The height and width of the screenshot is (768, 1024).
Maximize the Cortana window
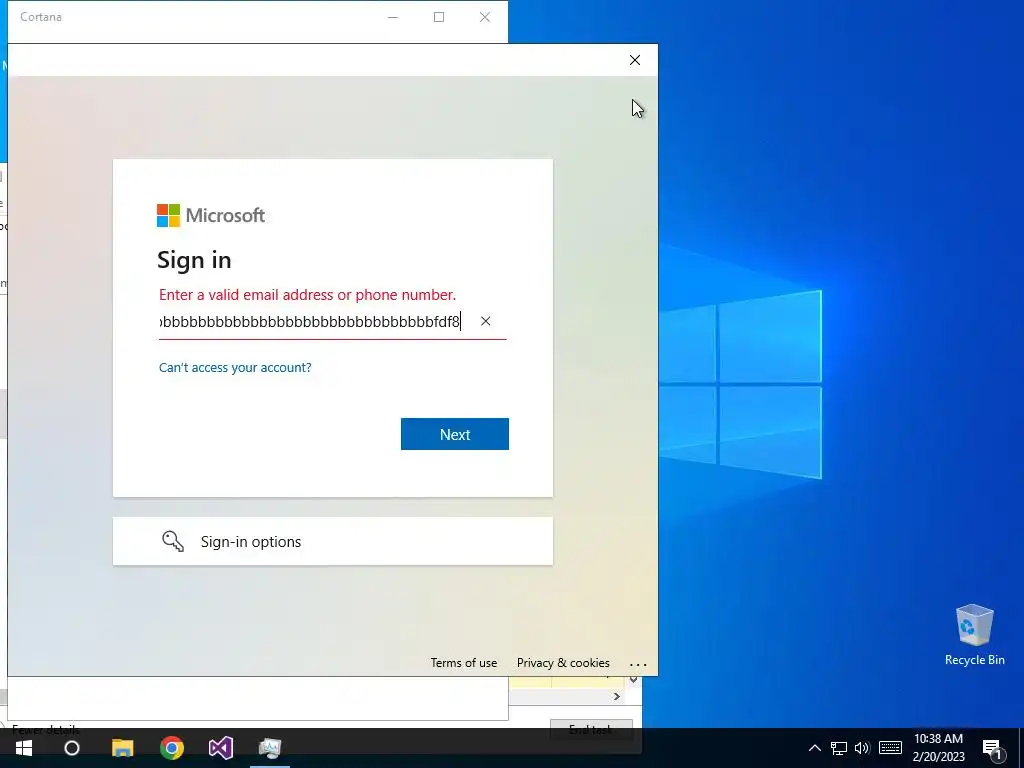[439, 17]
